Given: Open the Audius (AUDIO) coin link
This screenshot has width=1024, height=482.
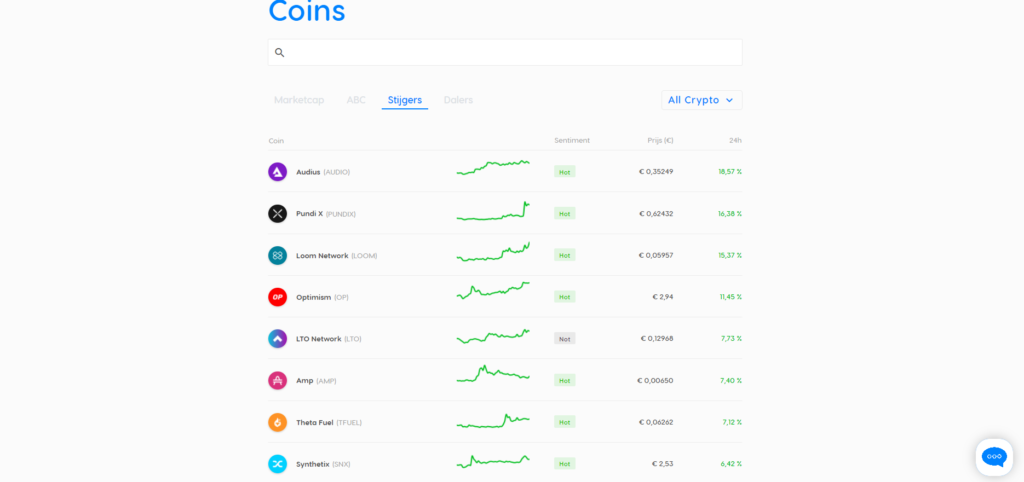Looking at the screenshot, I should (x=322, y=172).
